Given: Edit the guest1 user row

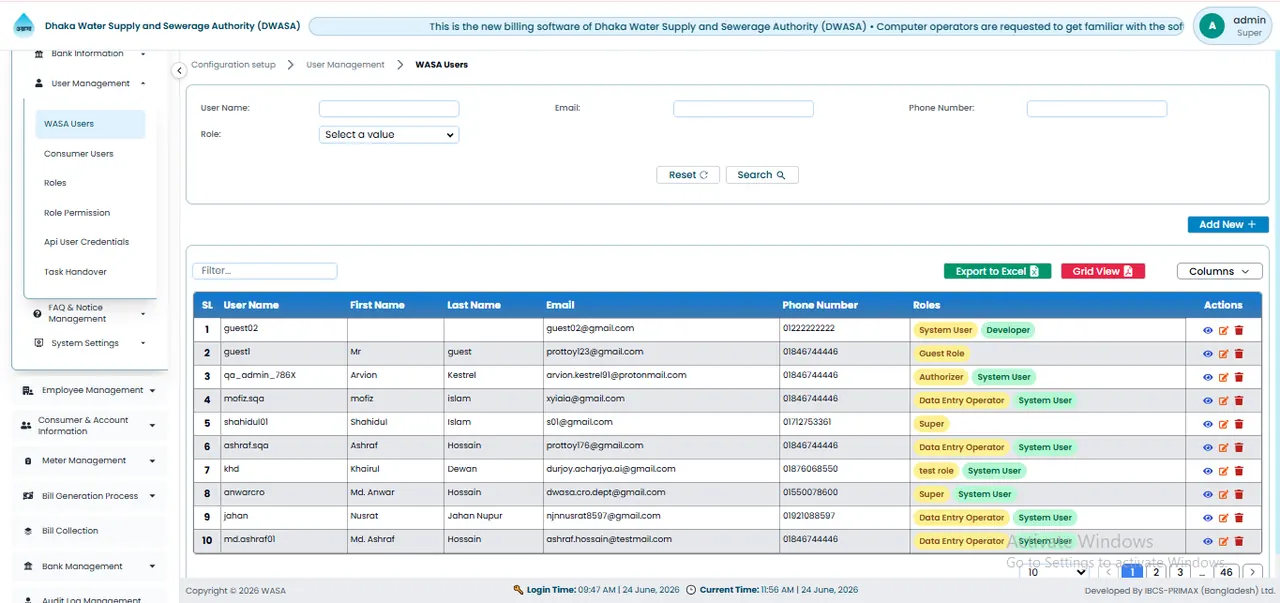Looking at the screenshot, I should [1223, 353].
